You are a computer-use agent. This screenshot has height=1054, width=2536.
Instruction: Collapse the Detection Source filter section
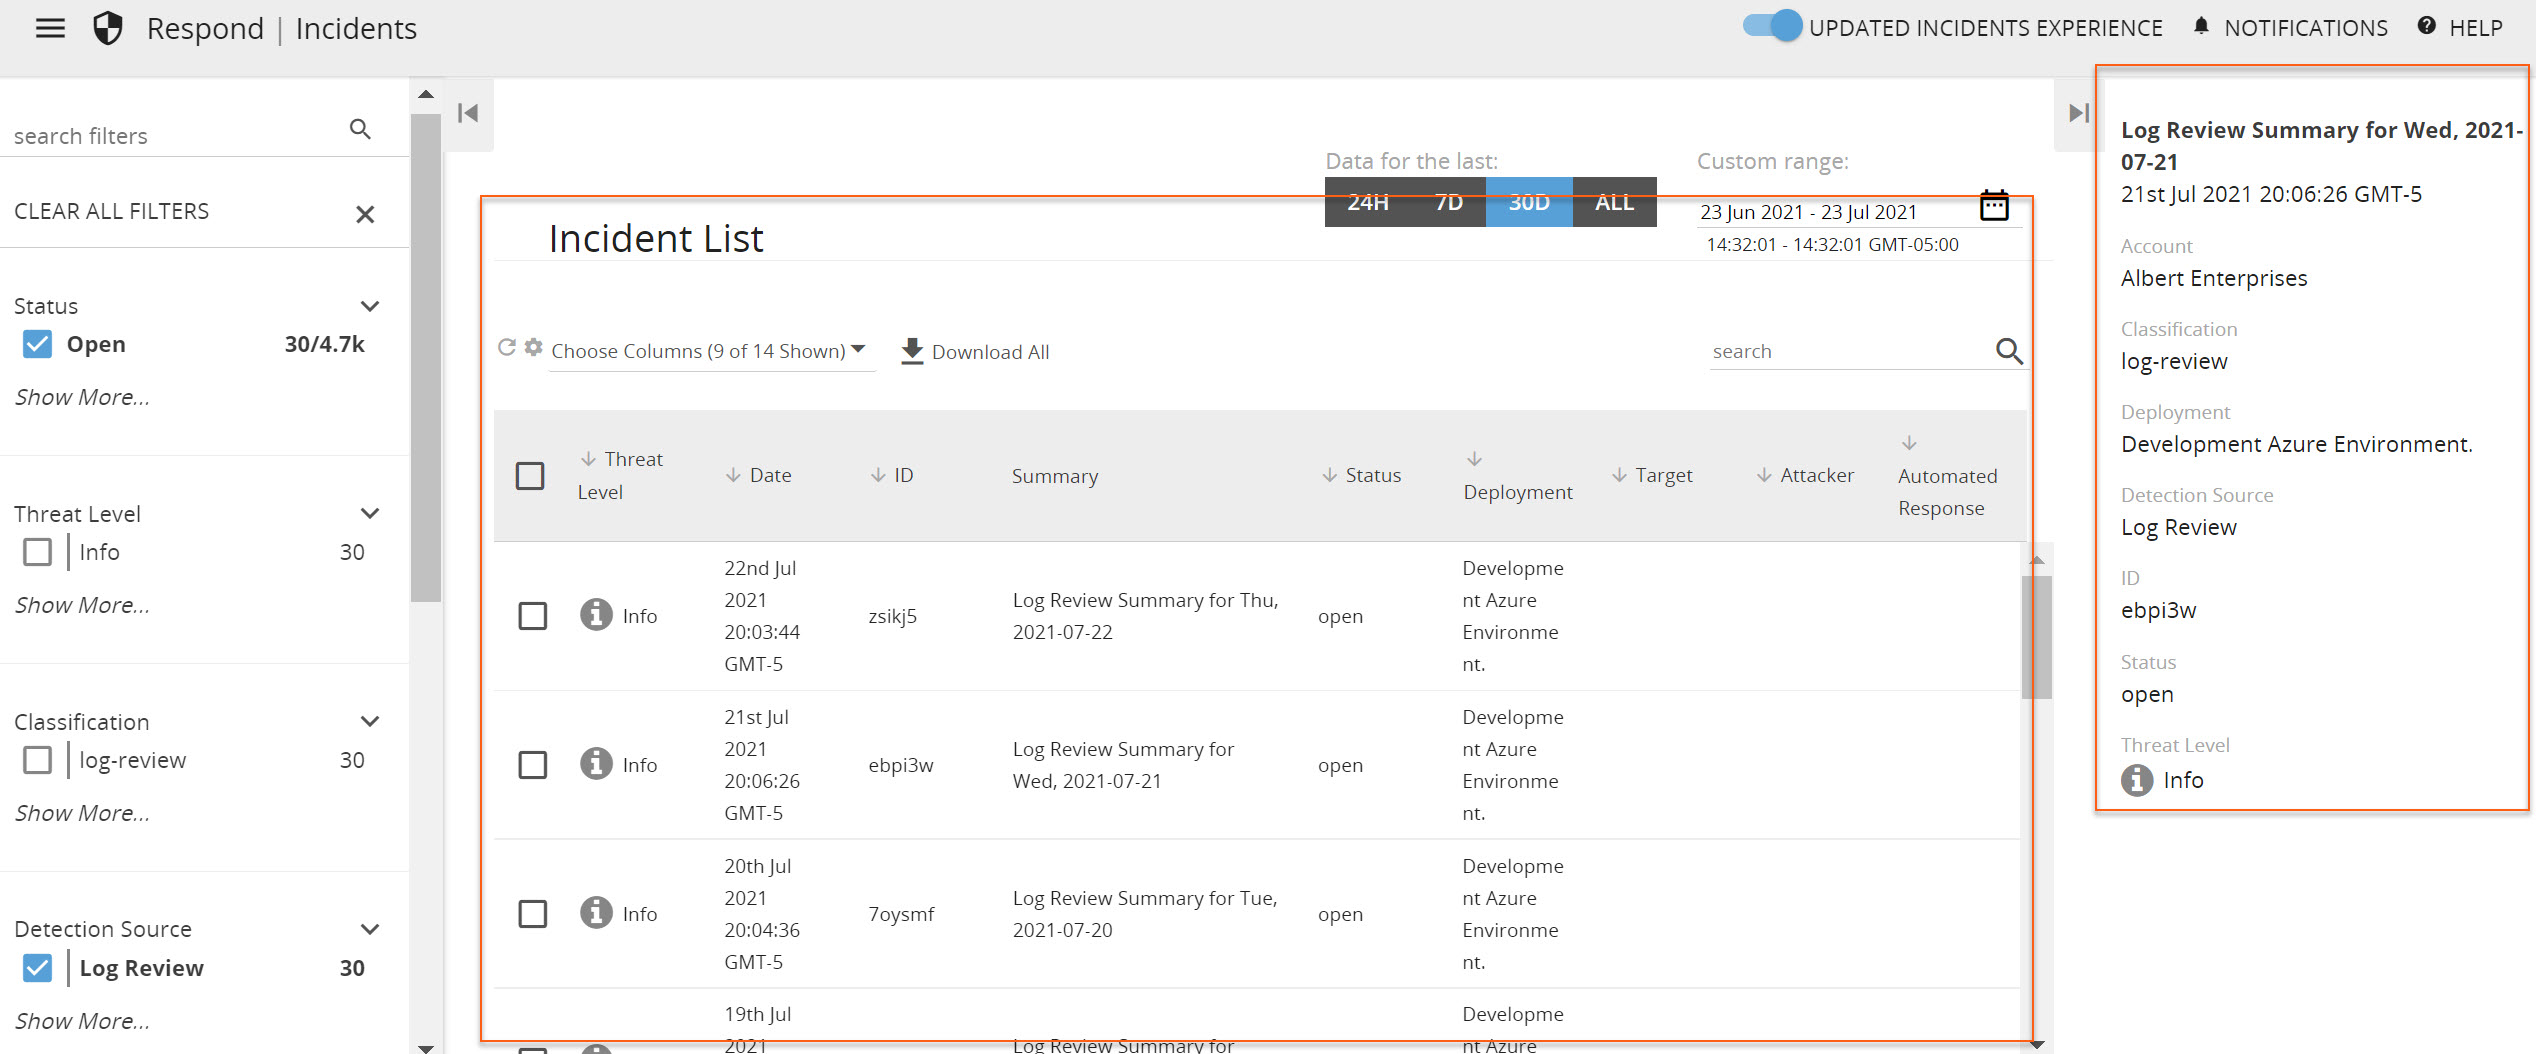370,929
